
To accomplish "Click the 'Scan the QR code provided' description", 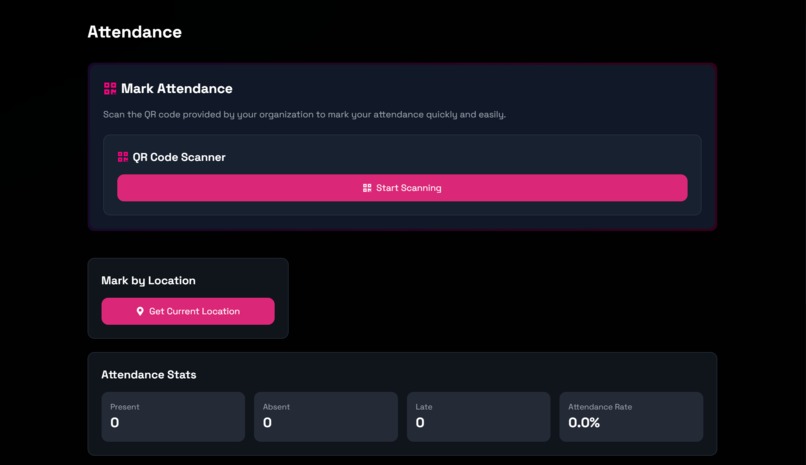I will (x=304, y=115).
